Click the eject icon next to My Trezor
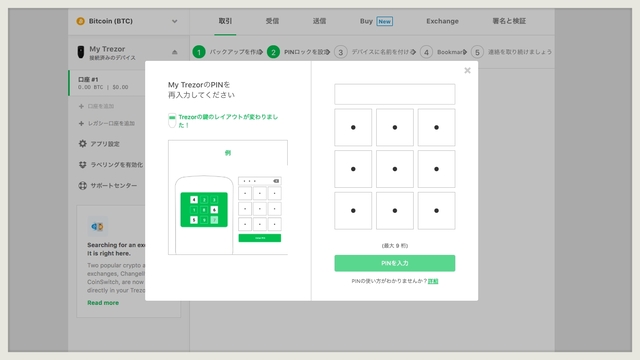640x360 pixels. pos(175,52)
